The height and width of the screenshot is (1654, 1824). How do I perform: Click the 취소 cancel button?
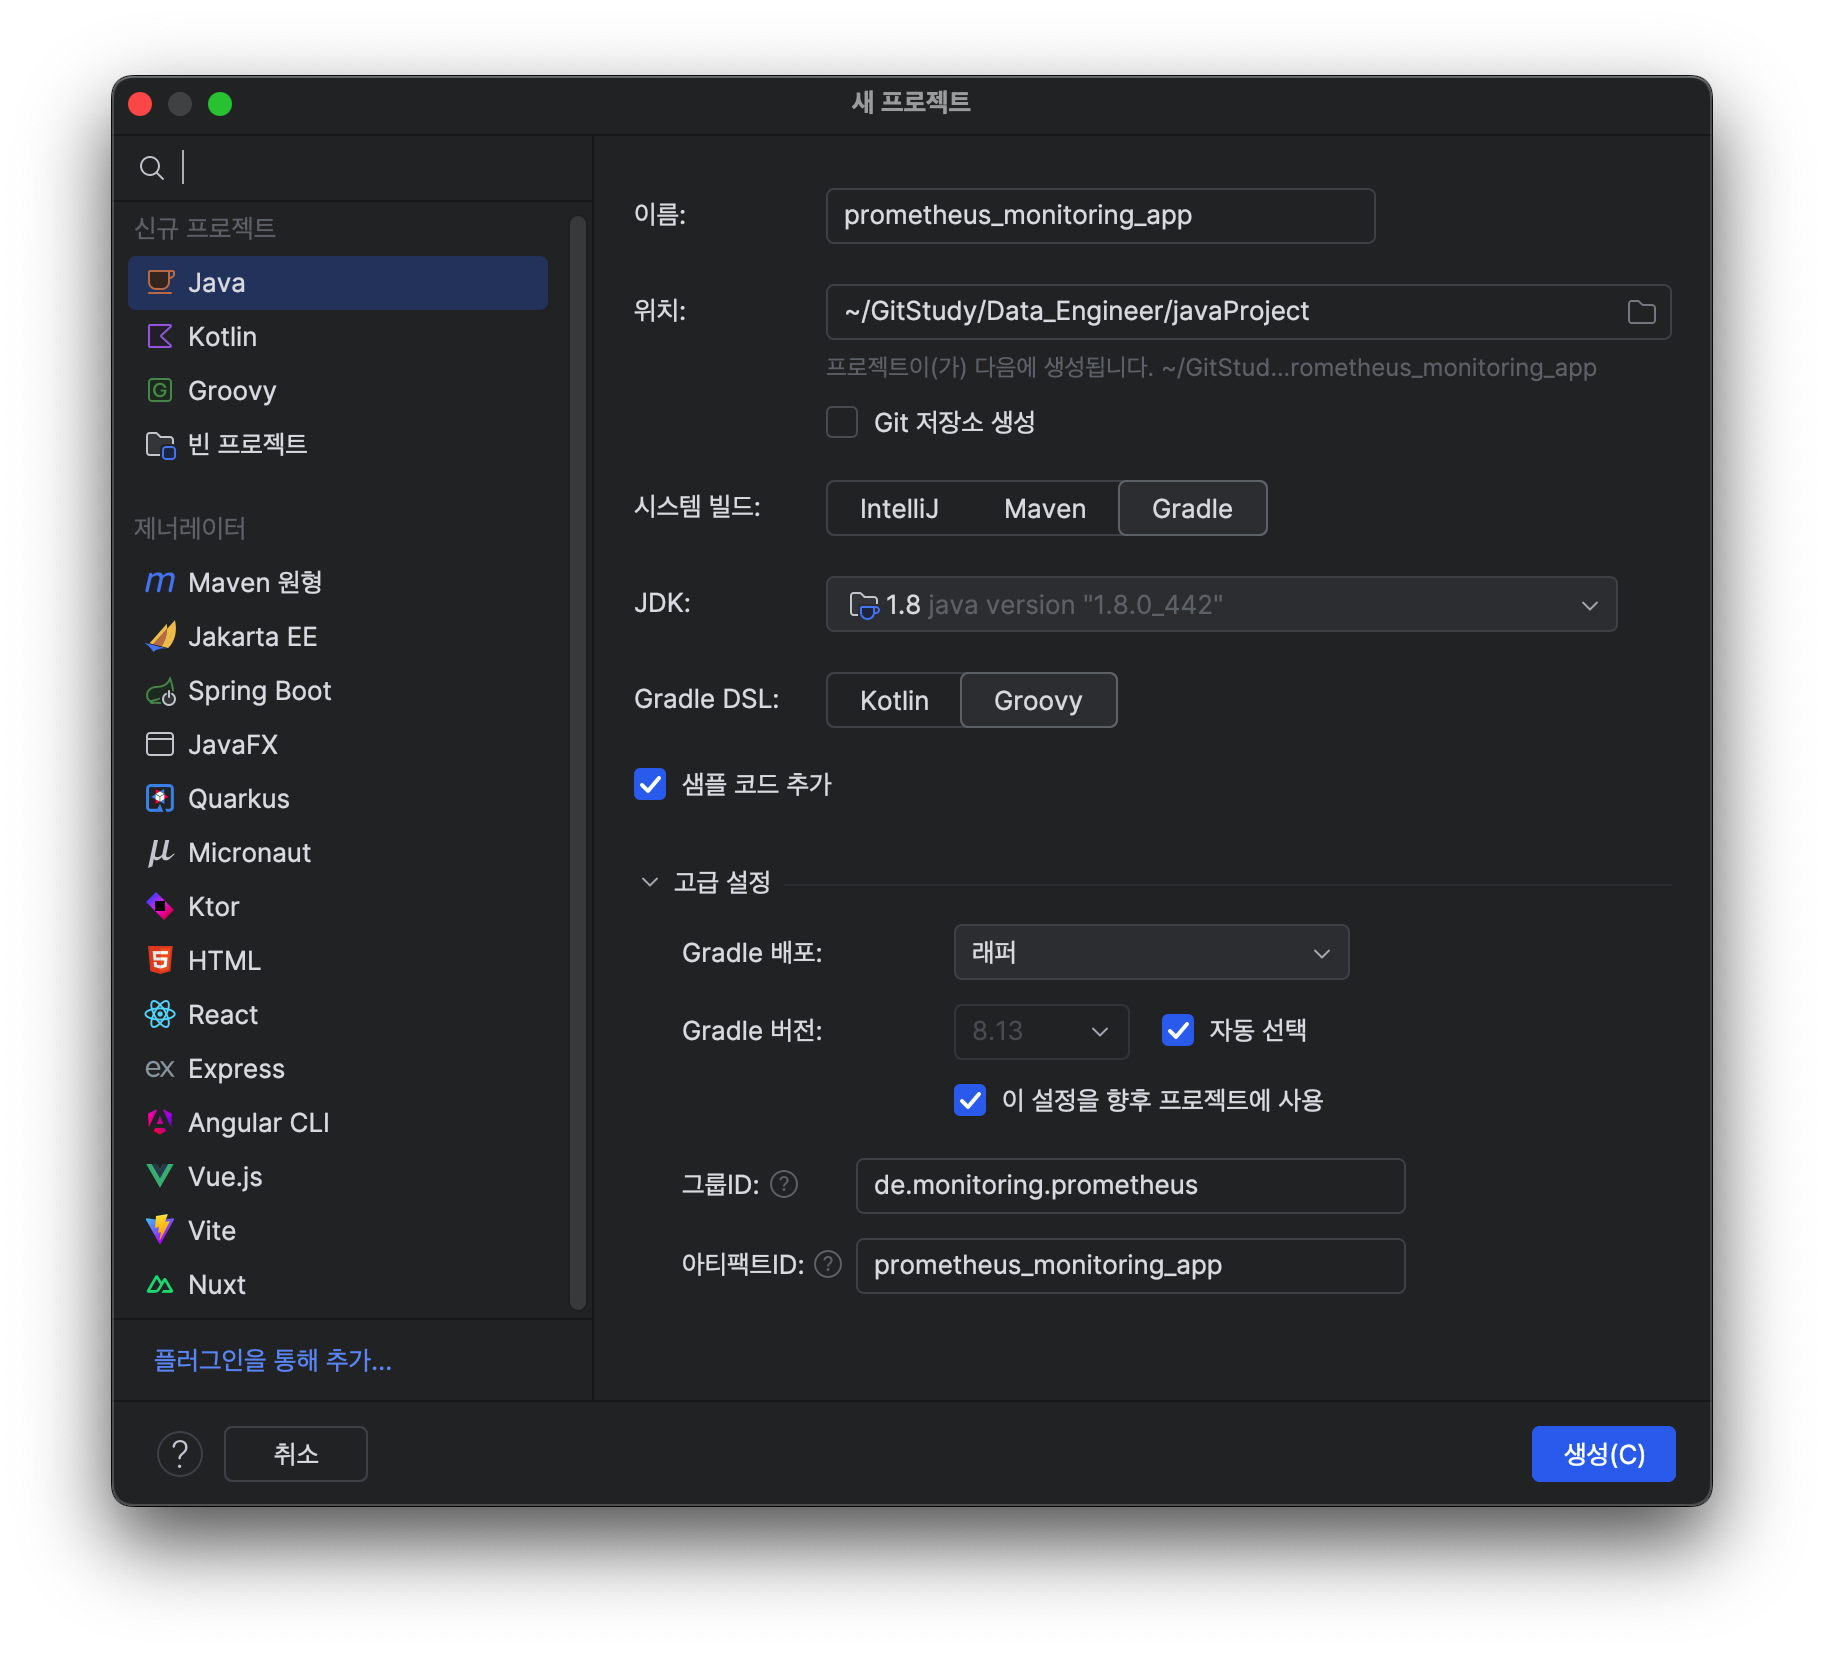296,1454
